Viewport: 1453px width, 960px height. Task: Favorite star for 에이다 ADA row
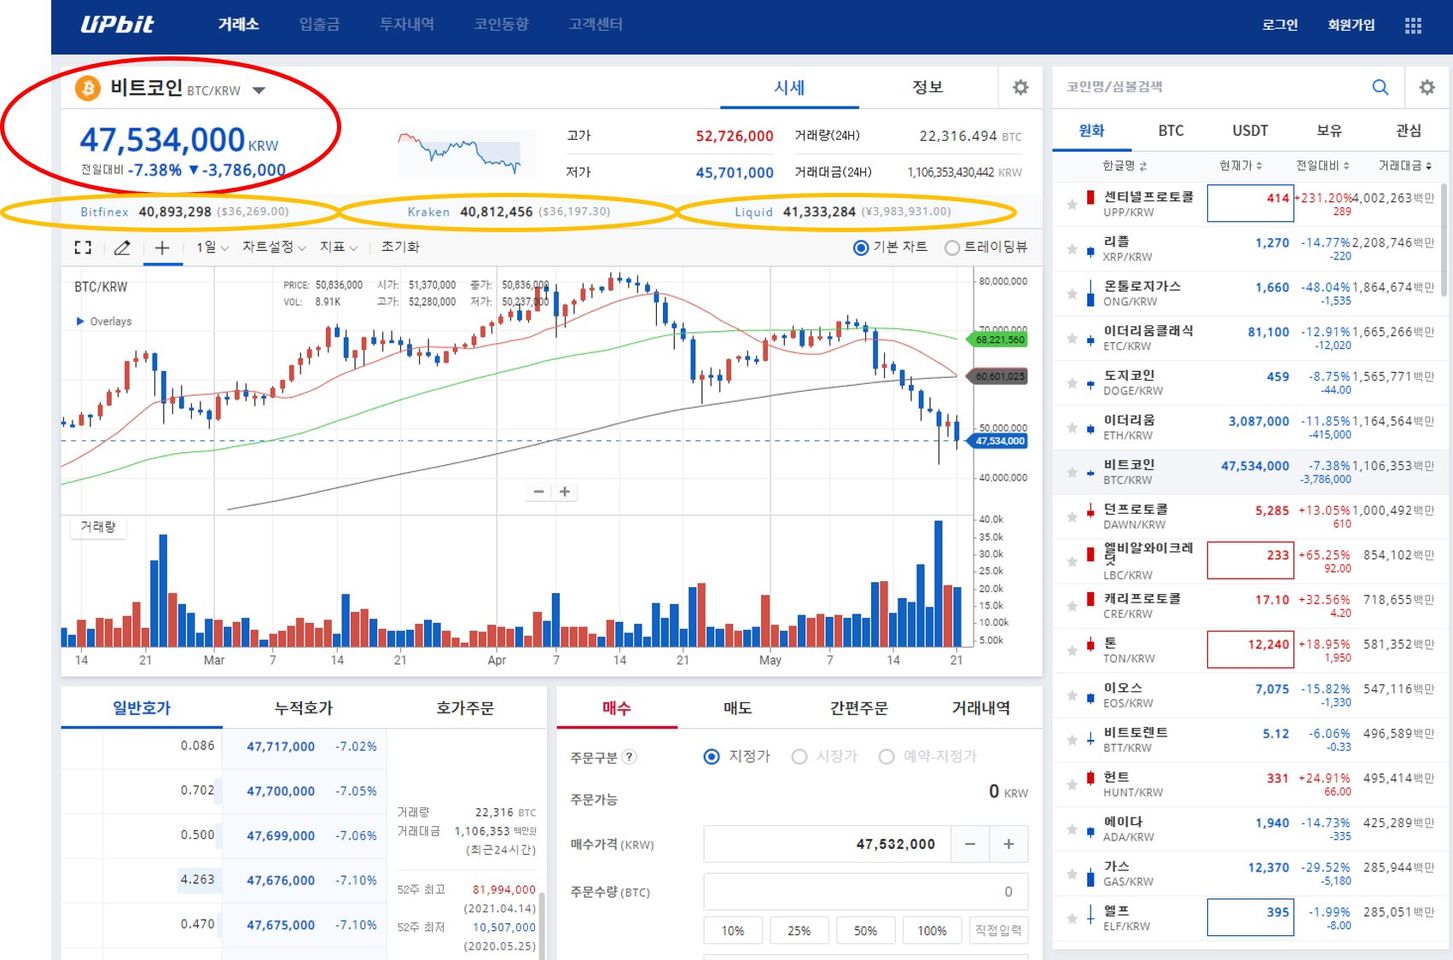coord(1072,830)
